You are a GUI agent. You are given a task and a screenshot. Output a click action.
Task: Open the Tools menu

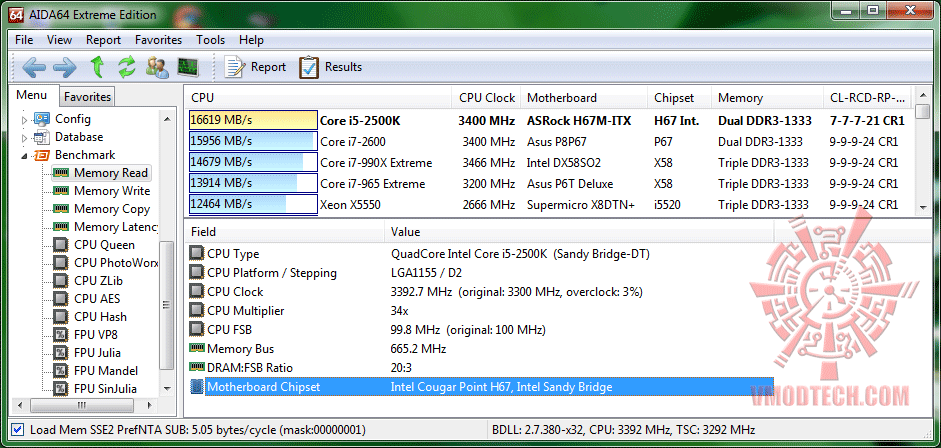211,40
